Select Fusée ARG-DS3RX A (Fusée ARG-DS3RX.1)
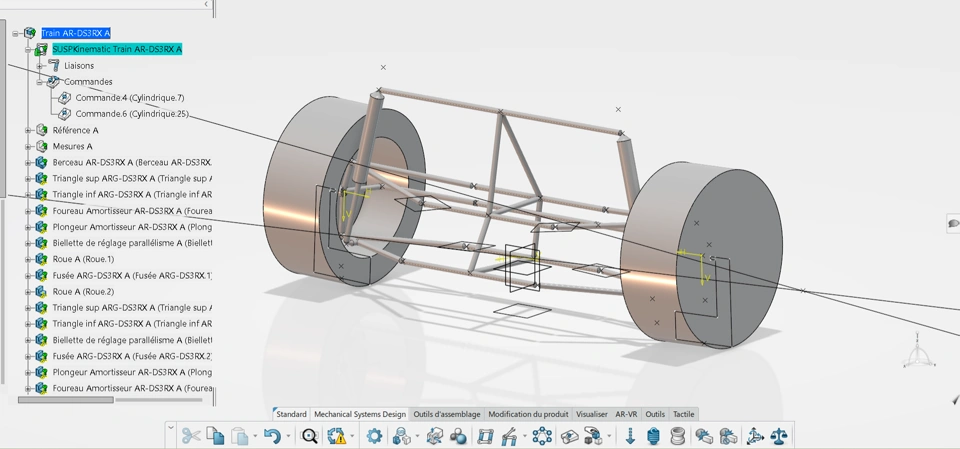The height and width of the screenshot is (449, 960). [132, 276]
